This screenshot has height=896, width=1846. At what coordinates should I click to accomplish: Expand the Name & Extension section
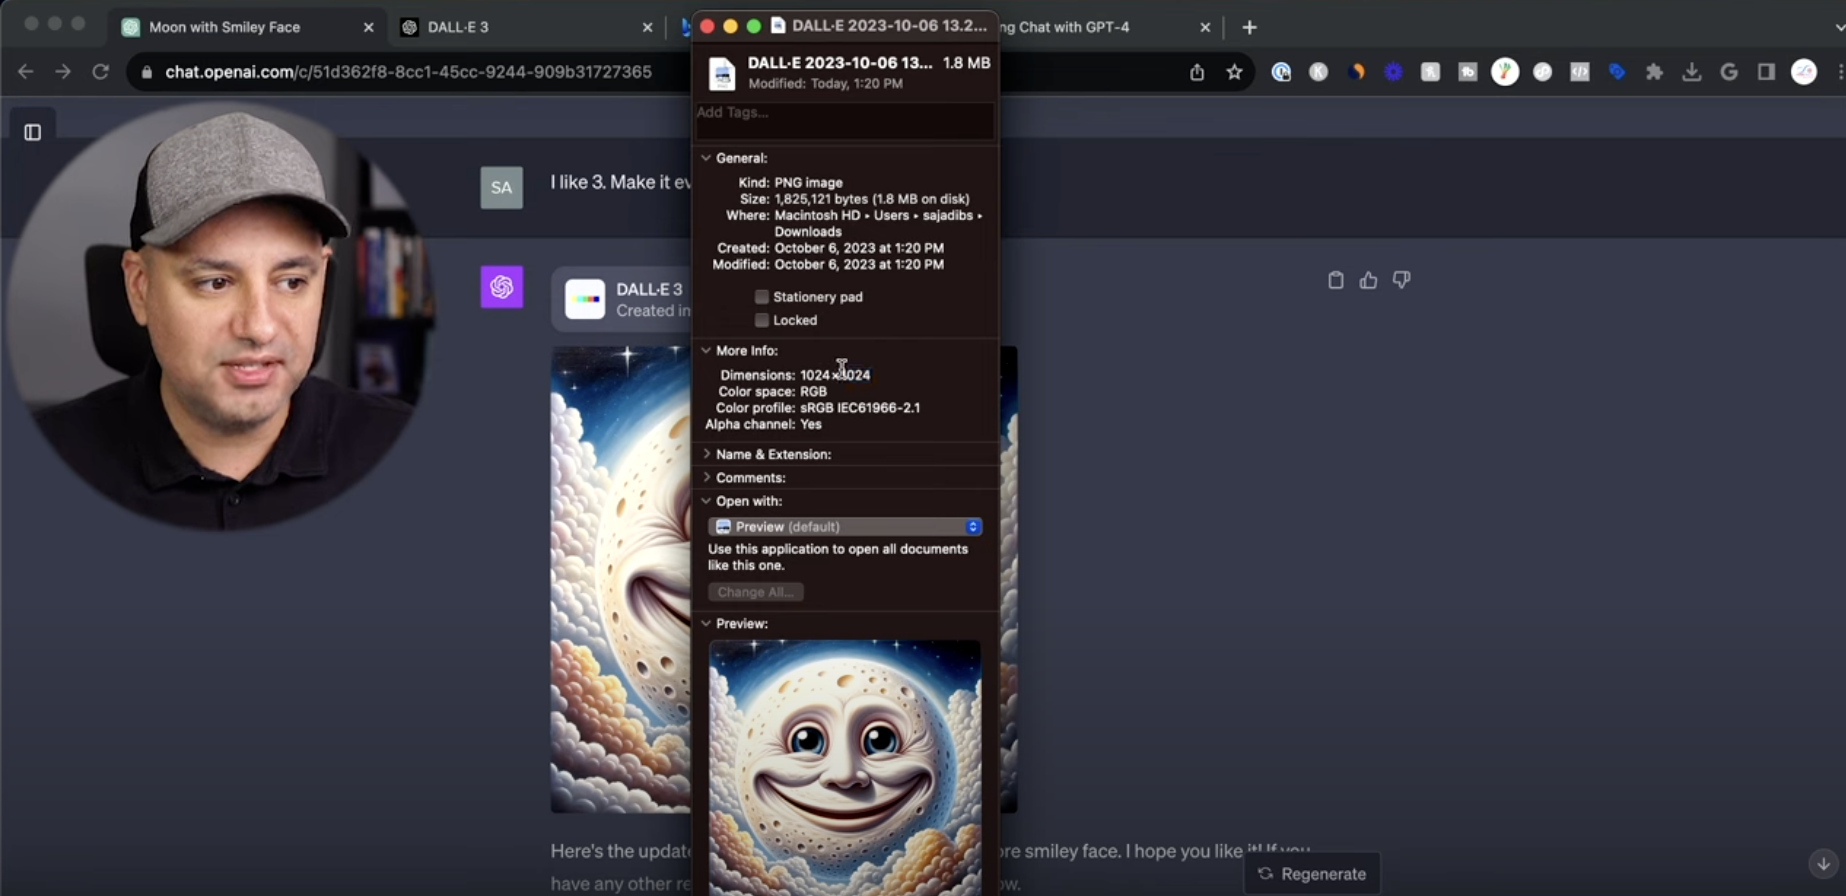tap(706, 454)
